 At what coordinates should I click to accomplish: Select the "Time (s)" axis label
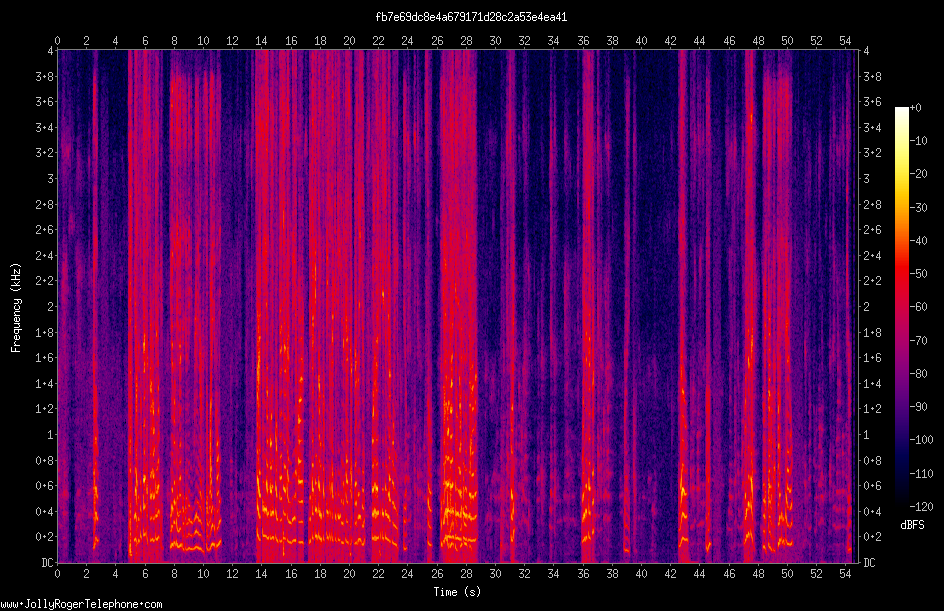(x=458, y=592)
